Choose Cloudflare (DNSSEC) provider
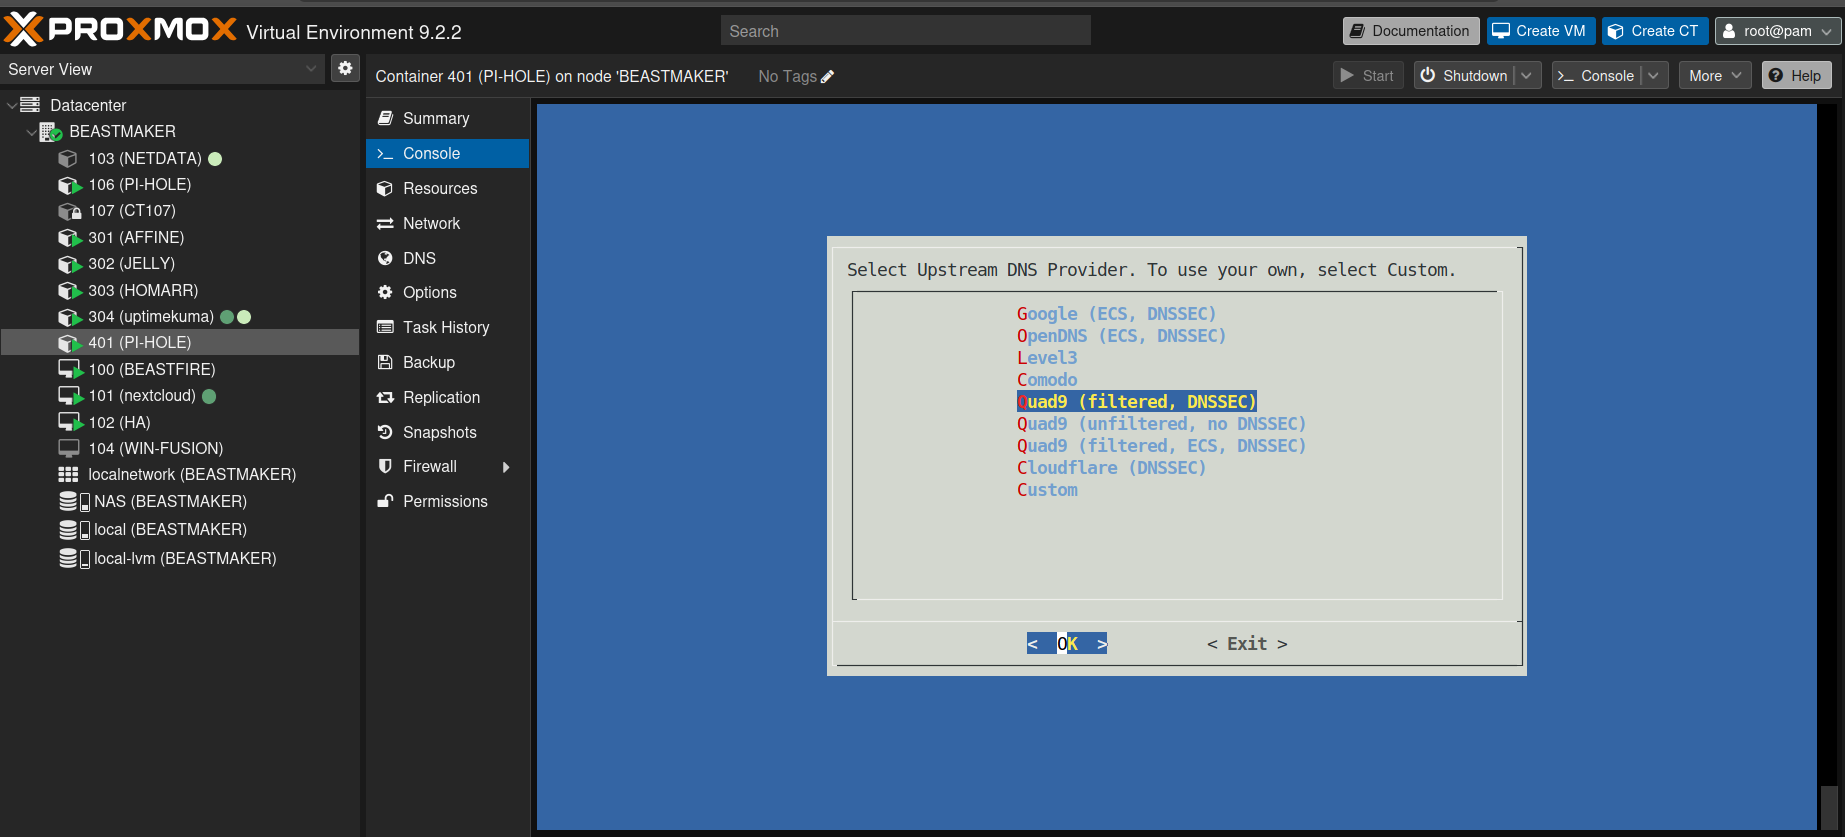 click(1111, 468)
